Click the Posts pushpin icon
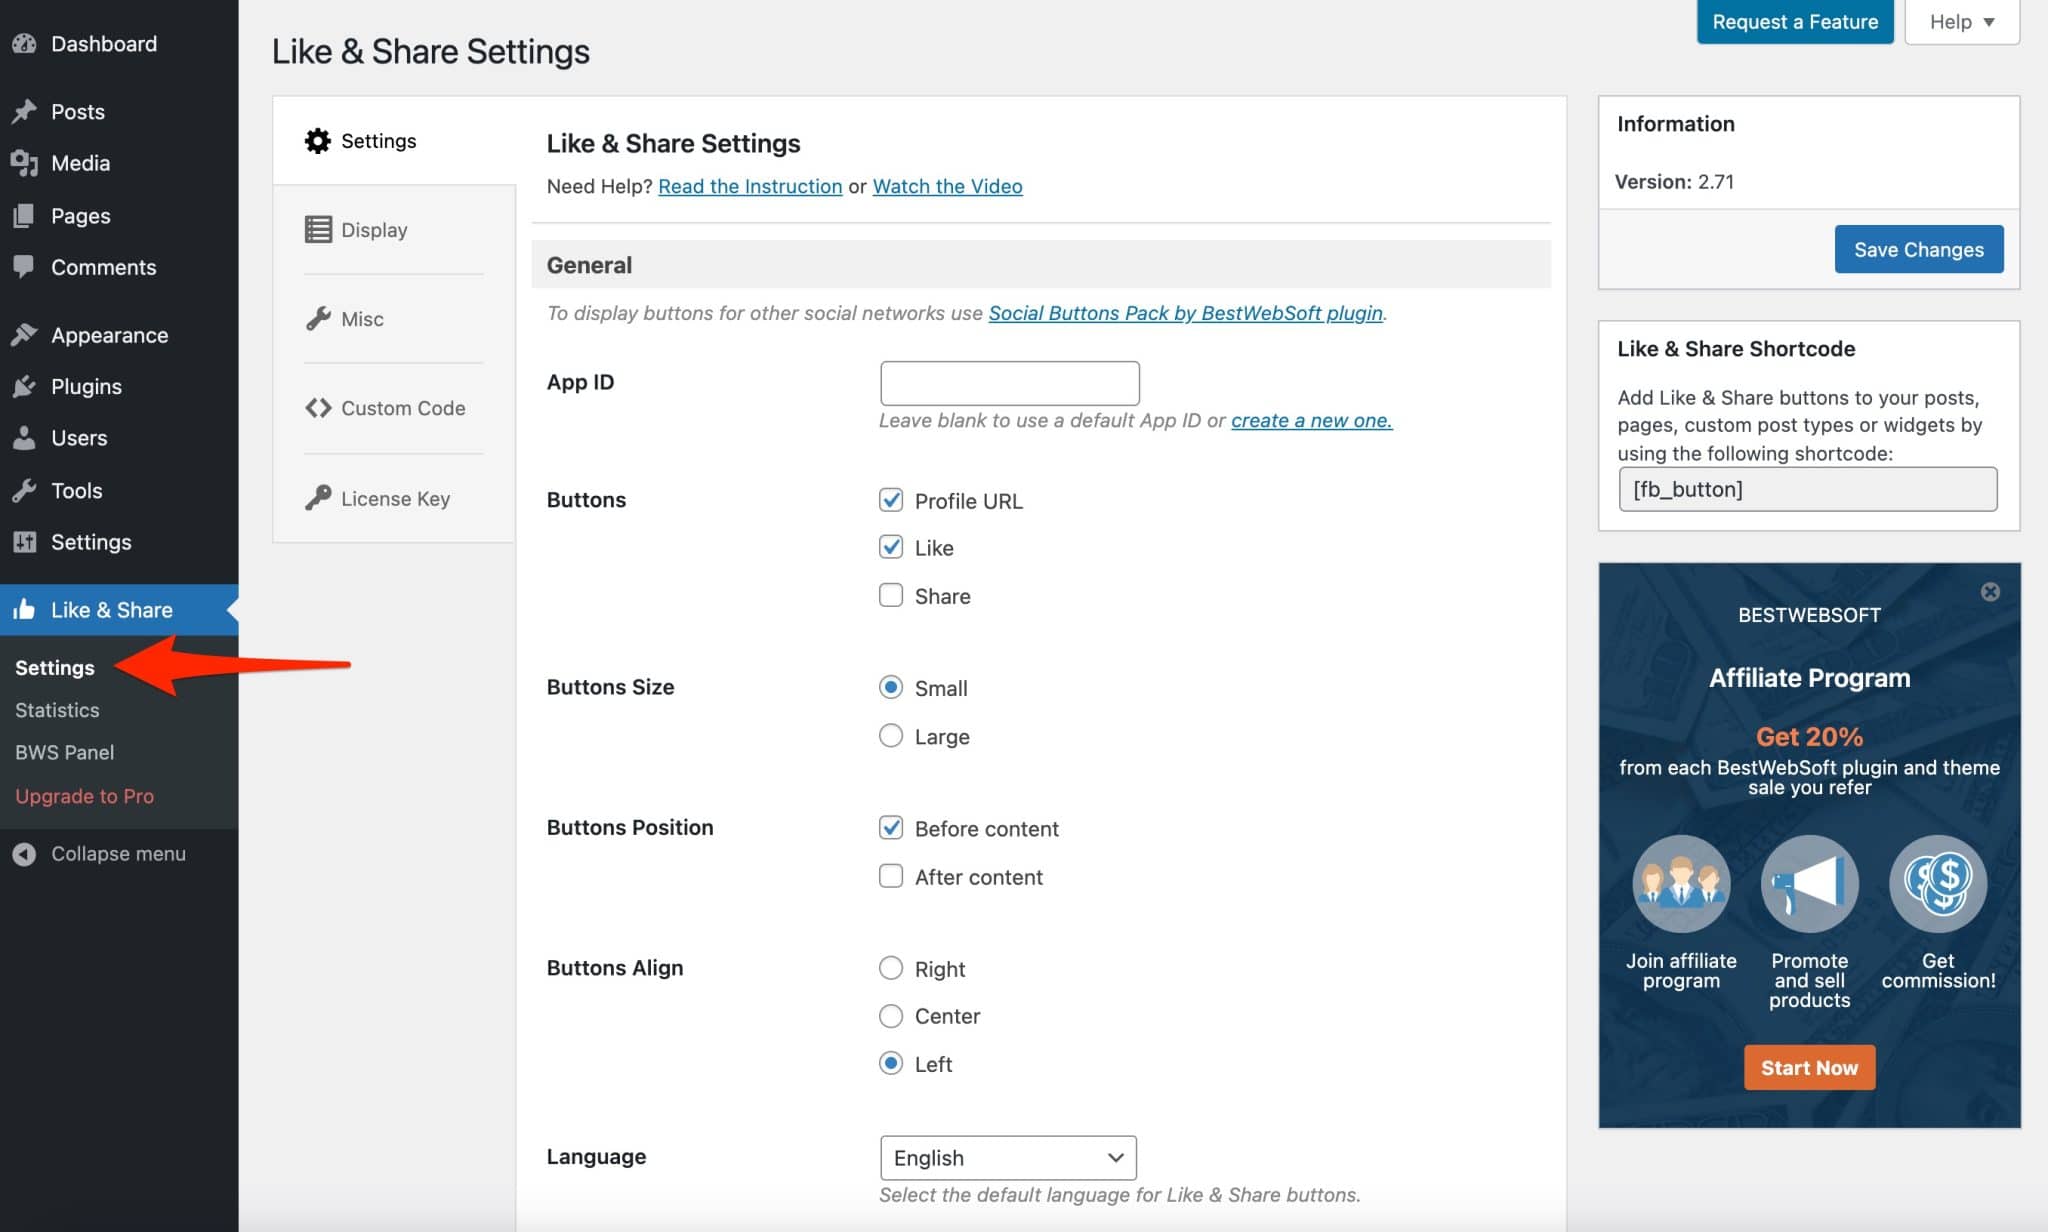The width and height of the screenshot is (2048, 1232). tap(24, 112)
